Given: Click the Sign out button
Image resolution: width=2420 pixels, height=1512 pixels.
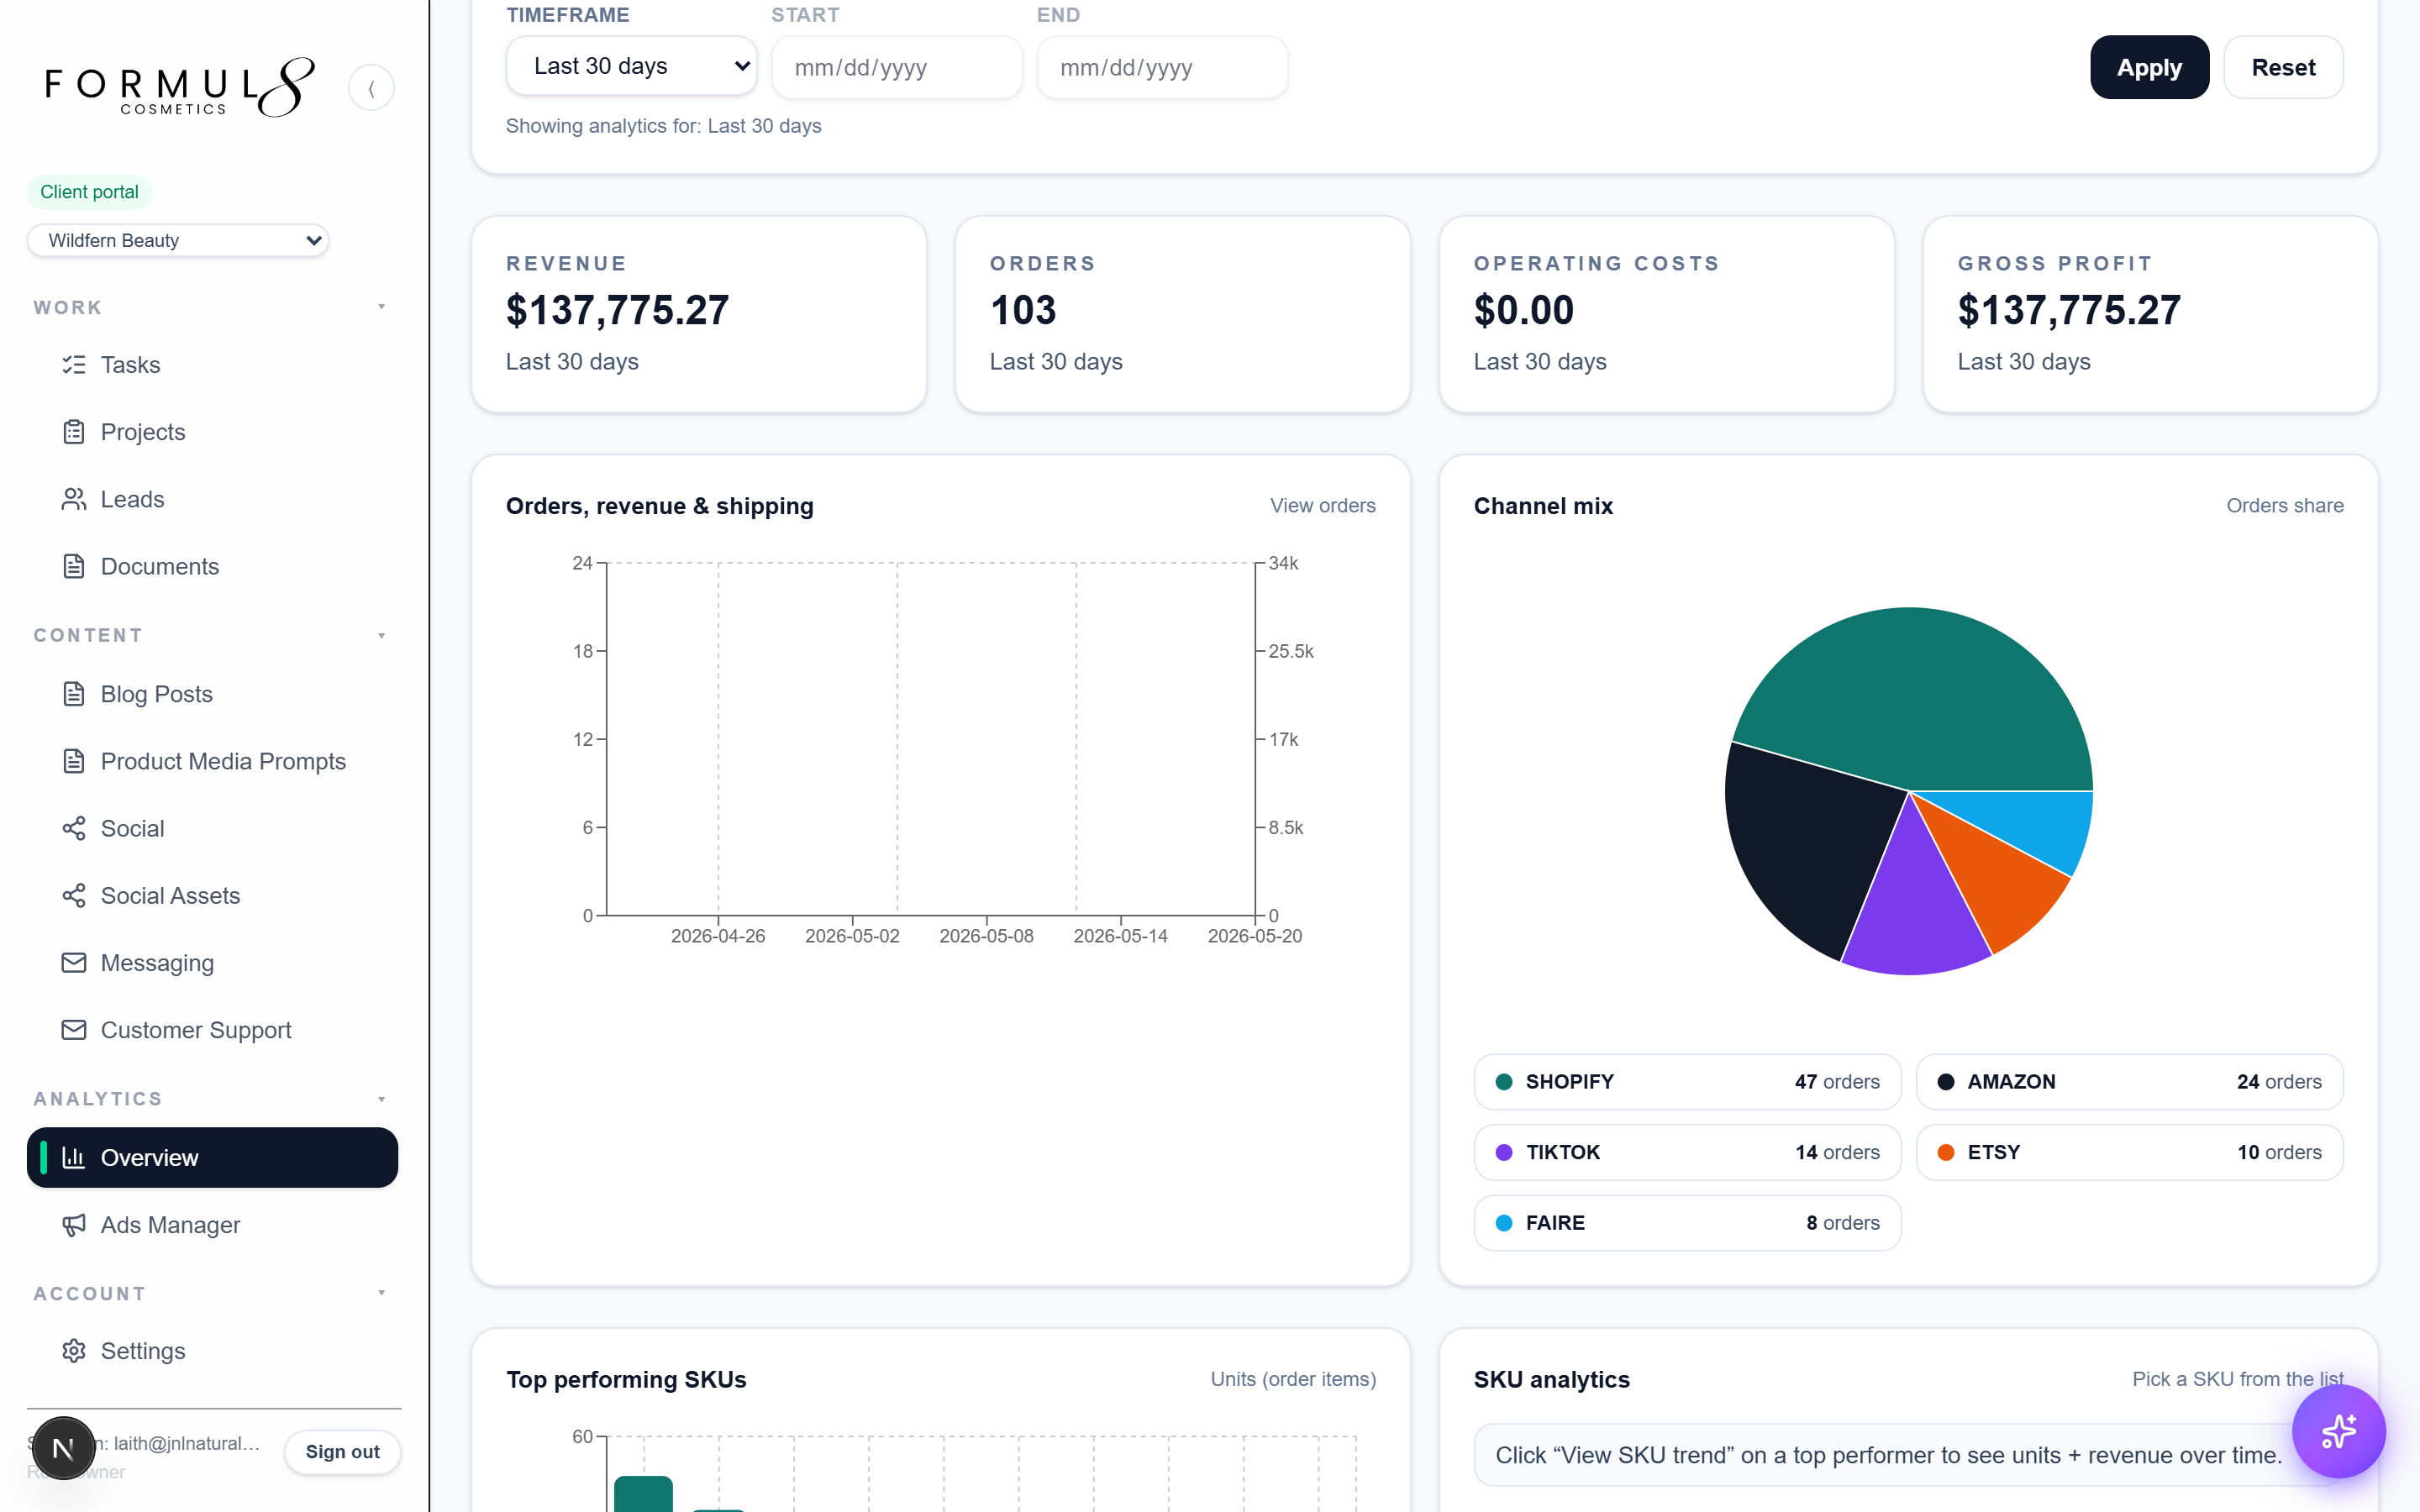Looking at the screenshot, I should [342, 1451].
